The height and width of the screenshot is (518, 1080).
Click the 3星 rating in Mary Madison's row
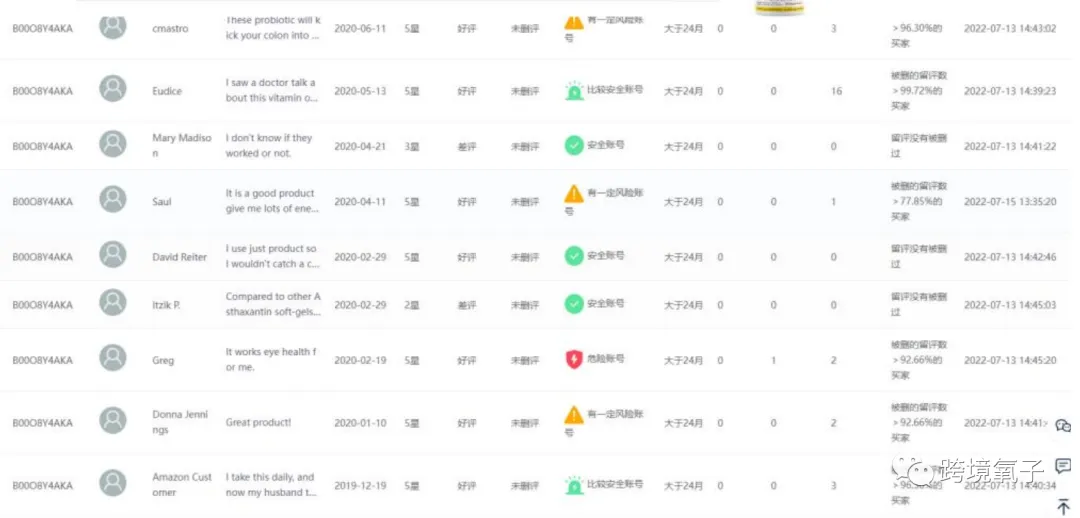(x=411, y=146)
